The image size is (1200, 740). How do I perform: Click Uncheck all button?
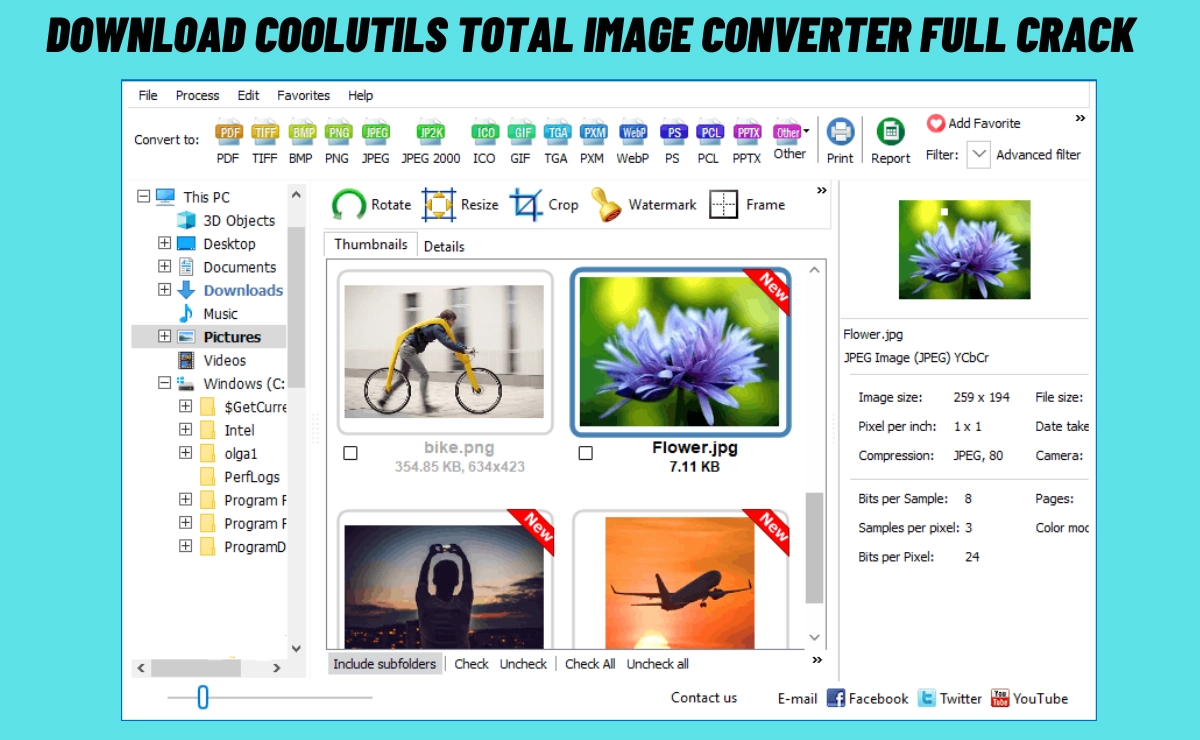click(658, 664)
